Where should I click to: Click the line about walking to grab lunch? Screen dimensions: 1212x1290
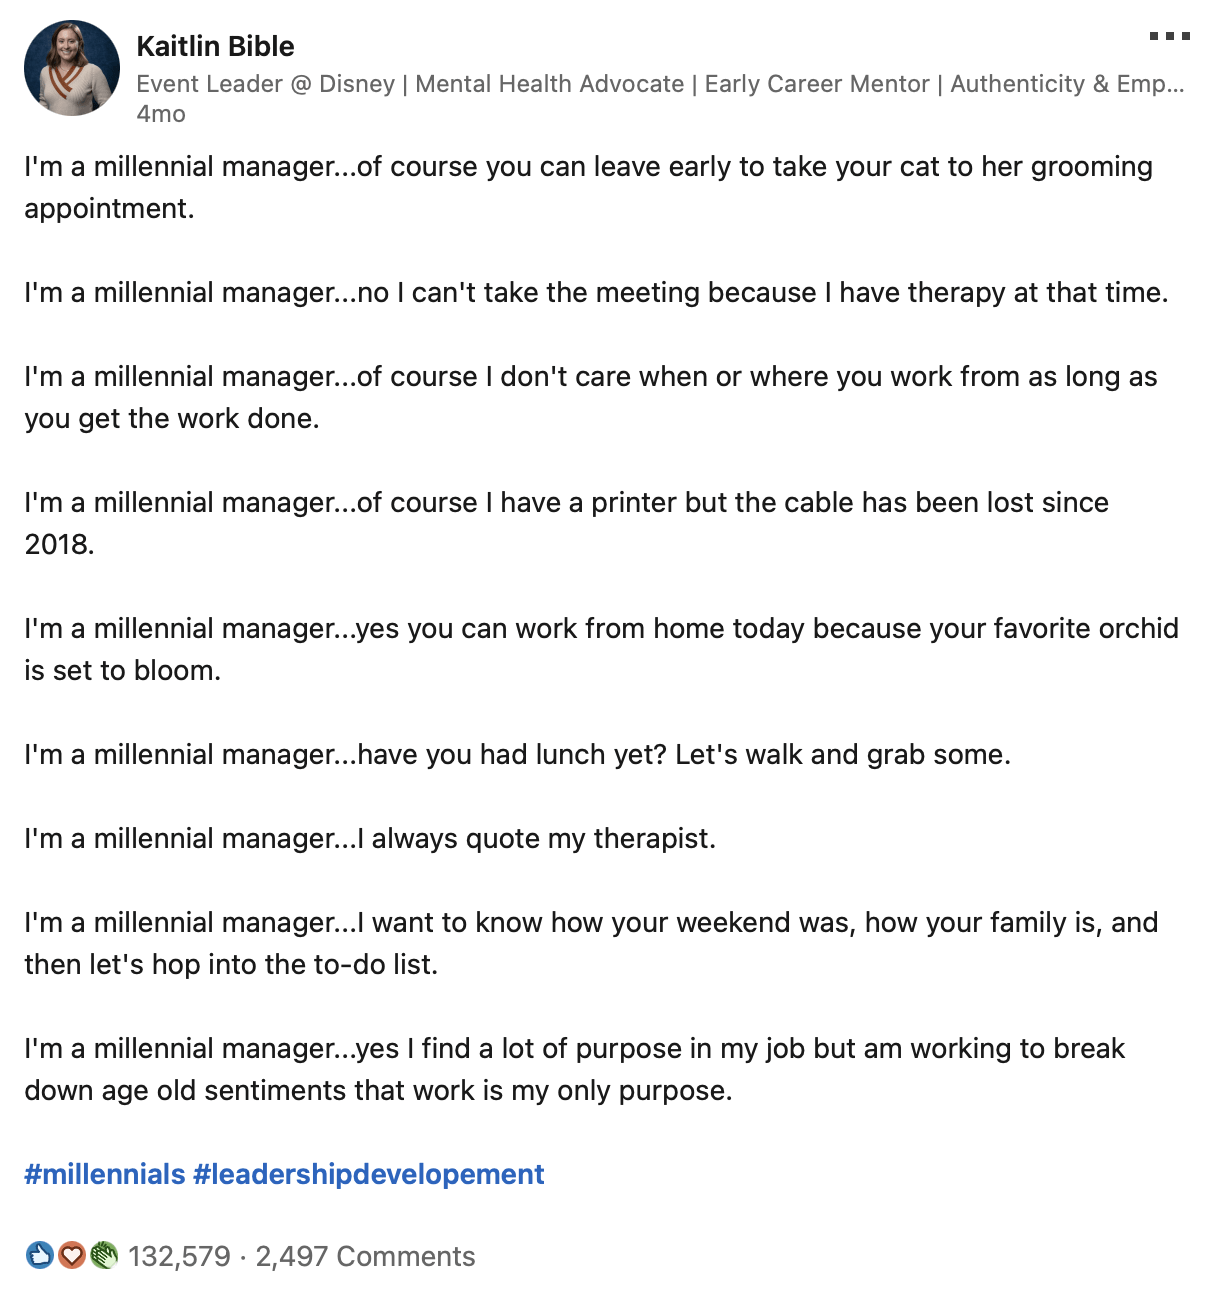click(517, 754)
